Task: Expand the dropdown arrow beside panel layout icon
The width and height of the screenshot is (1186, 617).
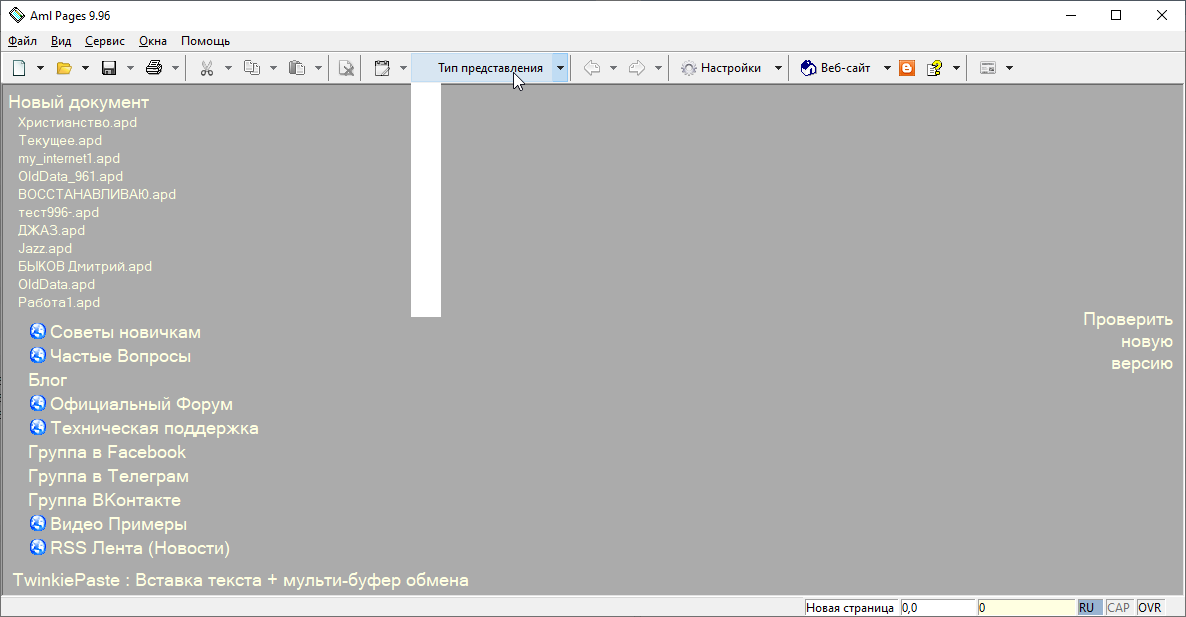Action: [x=1009, y=68]
